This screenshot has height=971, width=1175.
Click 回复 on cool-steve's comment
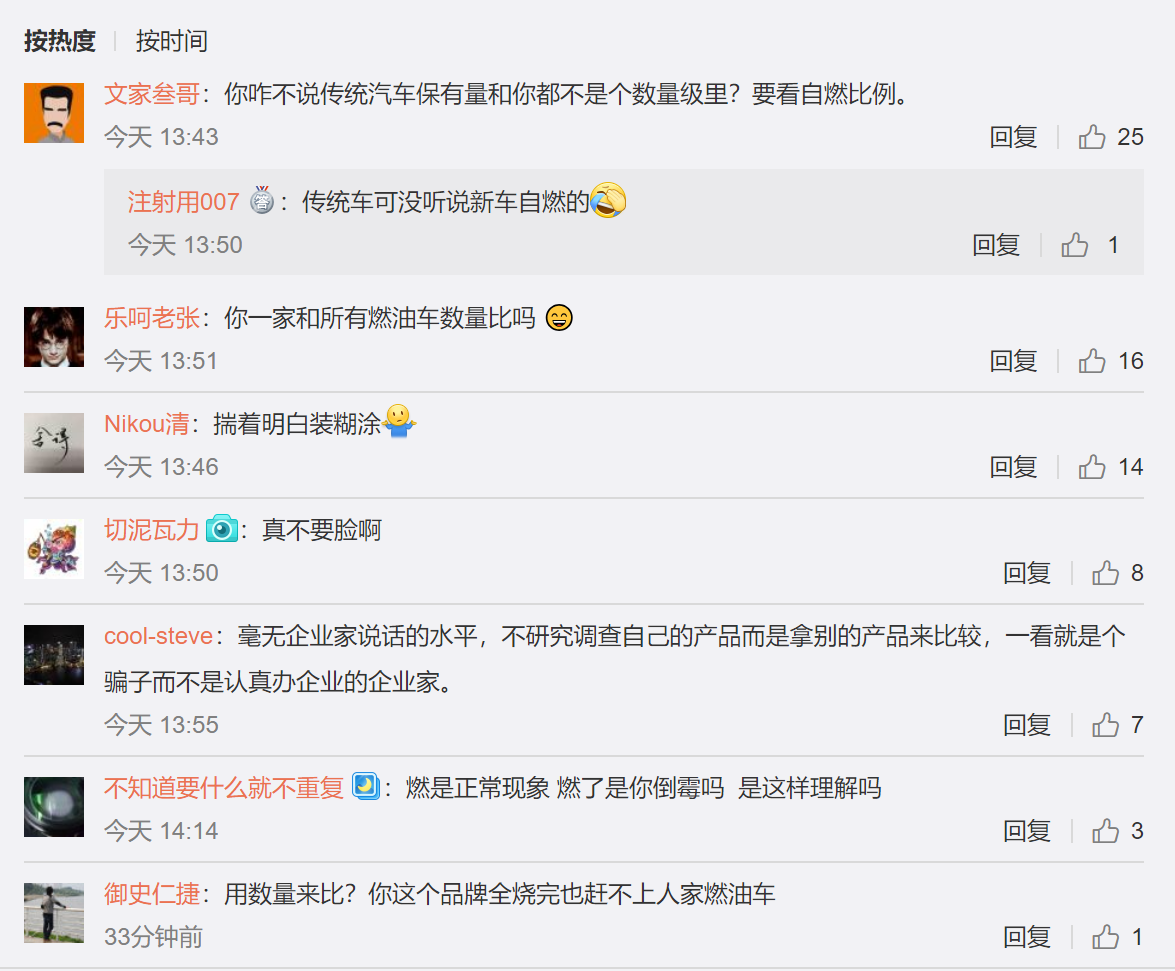[x=1027, y=725]
